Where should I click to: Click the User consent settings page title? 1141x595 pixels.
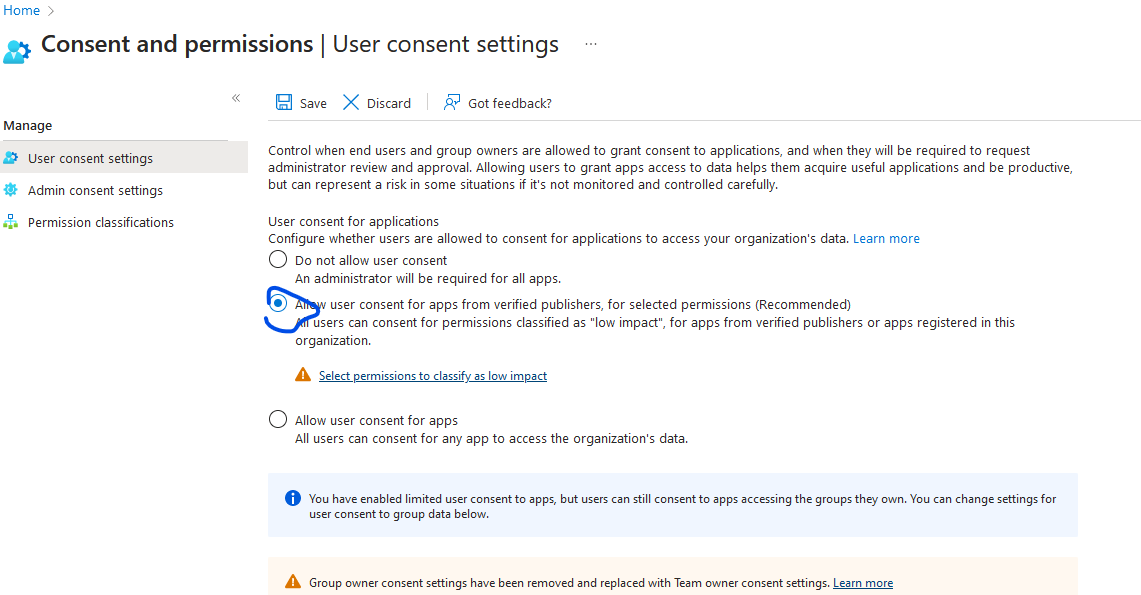coord(445,44)
